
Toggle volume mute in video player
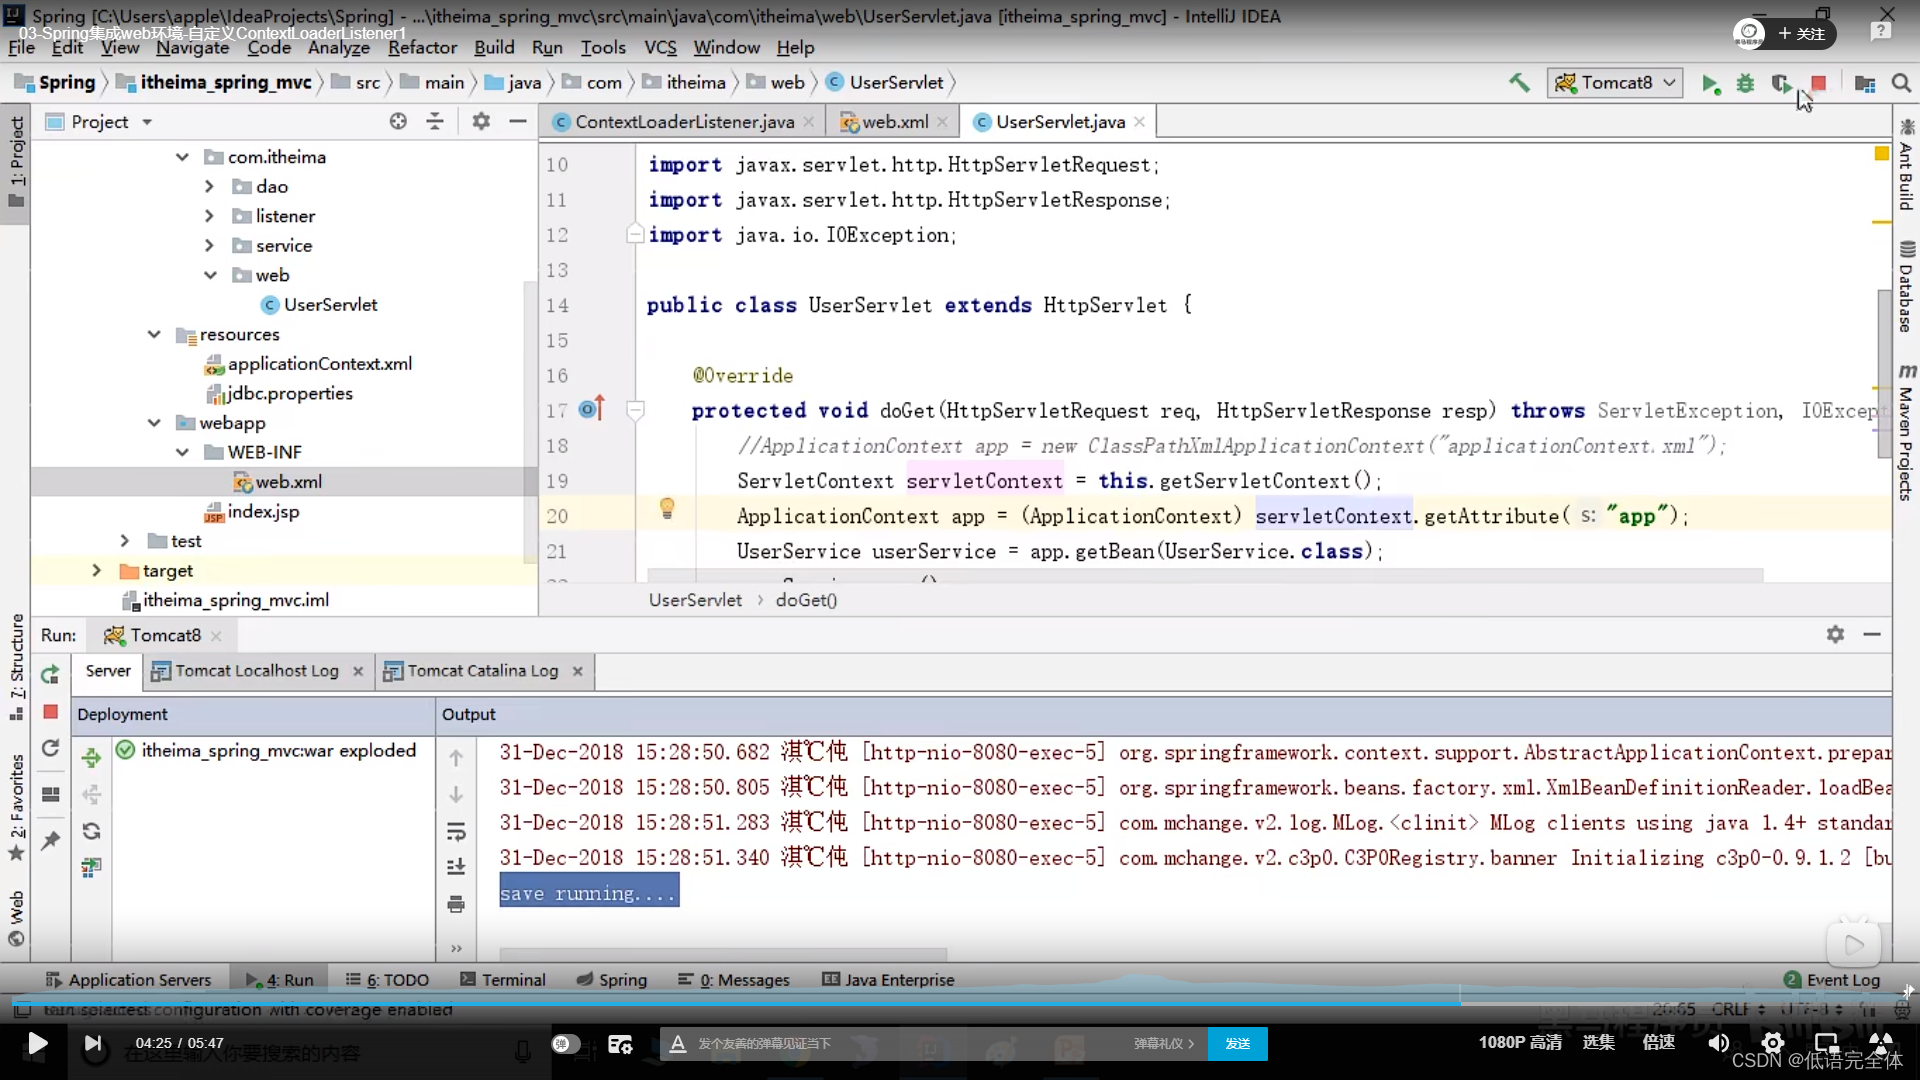(1718, 1043)
